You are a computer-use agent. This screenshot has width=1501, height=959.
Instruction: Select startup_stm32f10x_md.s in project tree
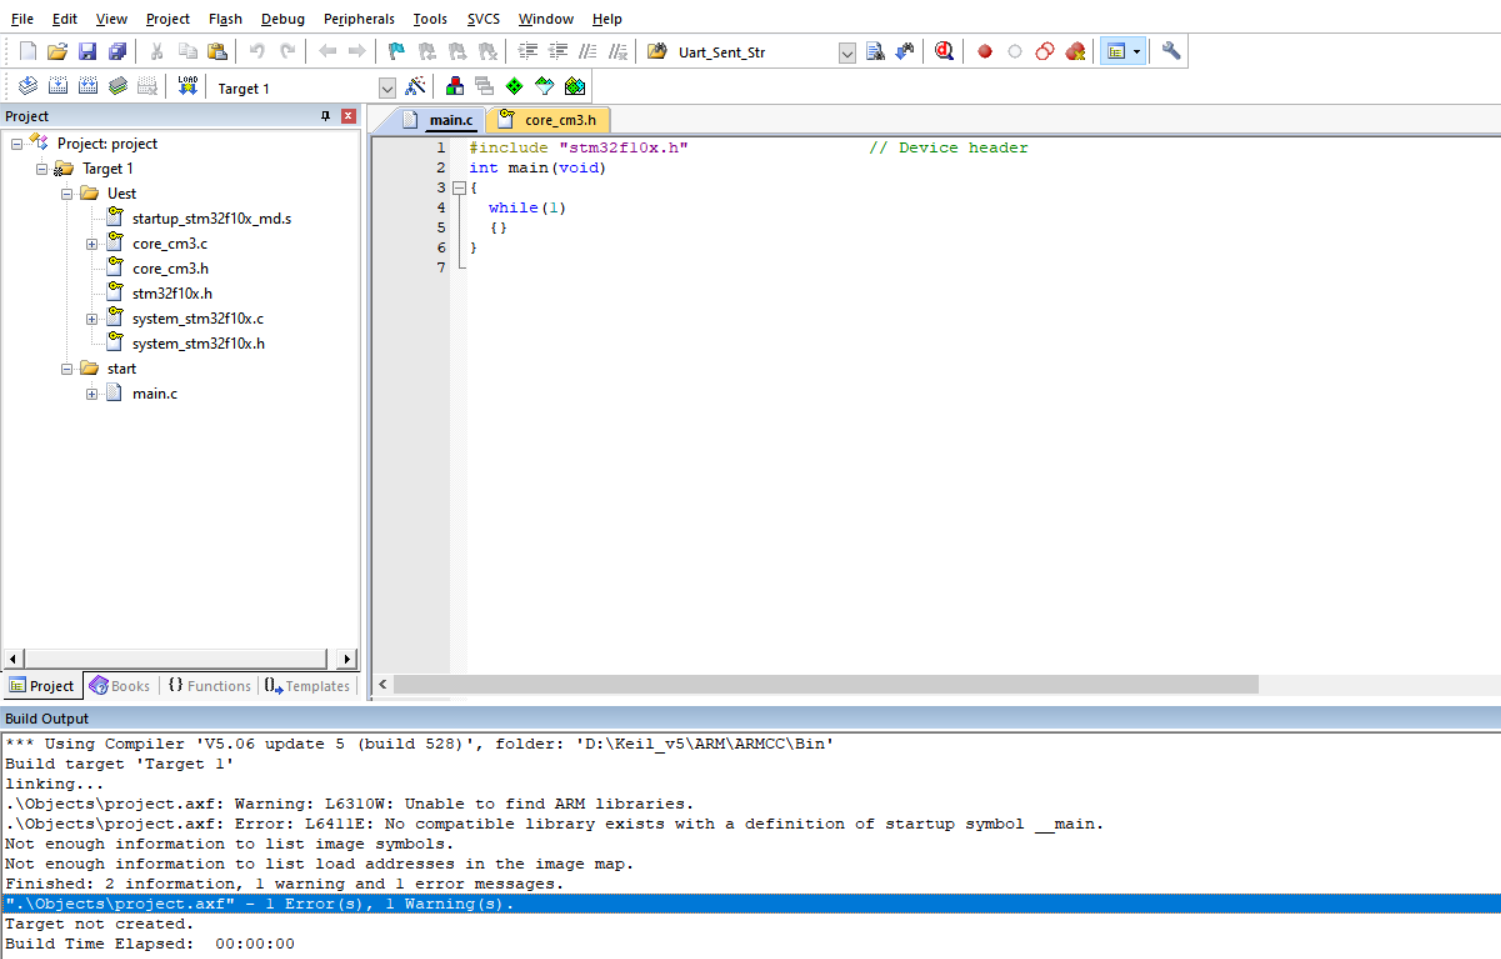click(x=211, y=219)
